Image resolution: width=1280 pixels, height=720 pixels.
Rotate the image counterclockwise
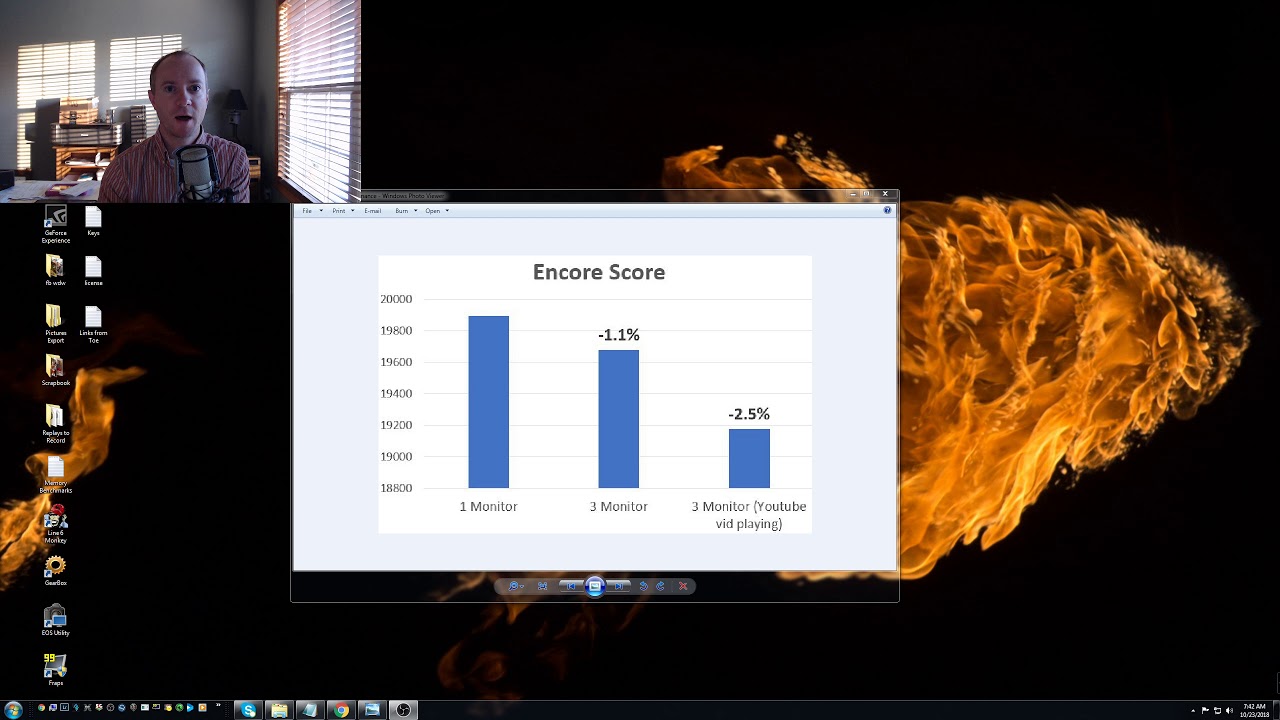(x=643, y=586)
